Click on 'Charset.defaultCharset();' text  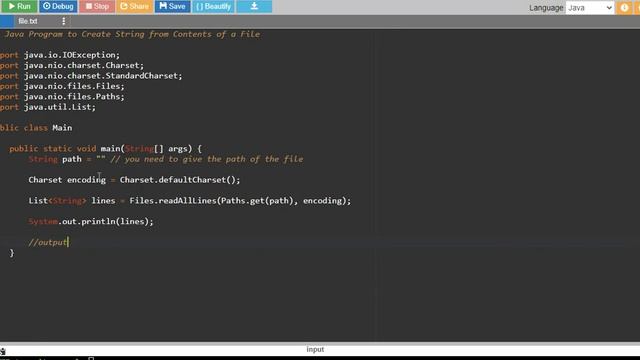click(180, 180)
